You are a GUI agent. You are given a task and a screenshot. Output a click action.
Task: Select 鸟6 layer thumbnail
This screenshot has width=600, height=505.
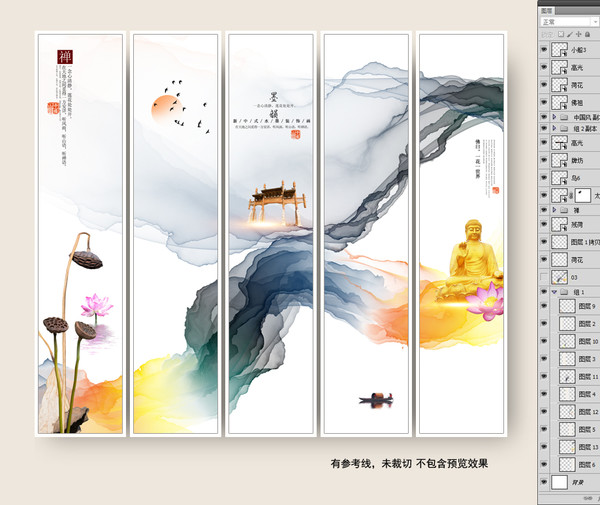tap(559, 178)
